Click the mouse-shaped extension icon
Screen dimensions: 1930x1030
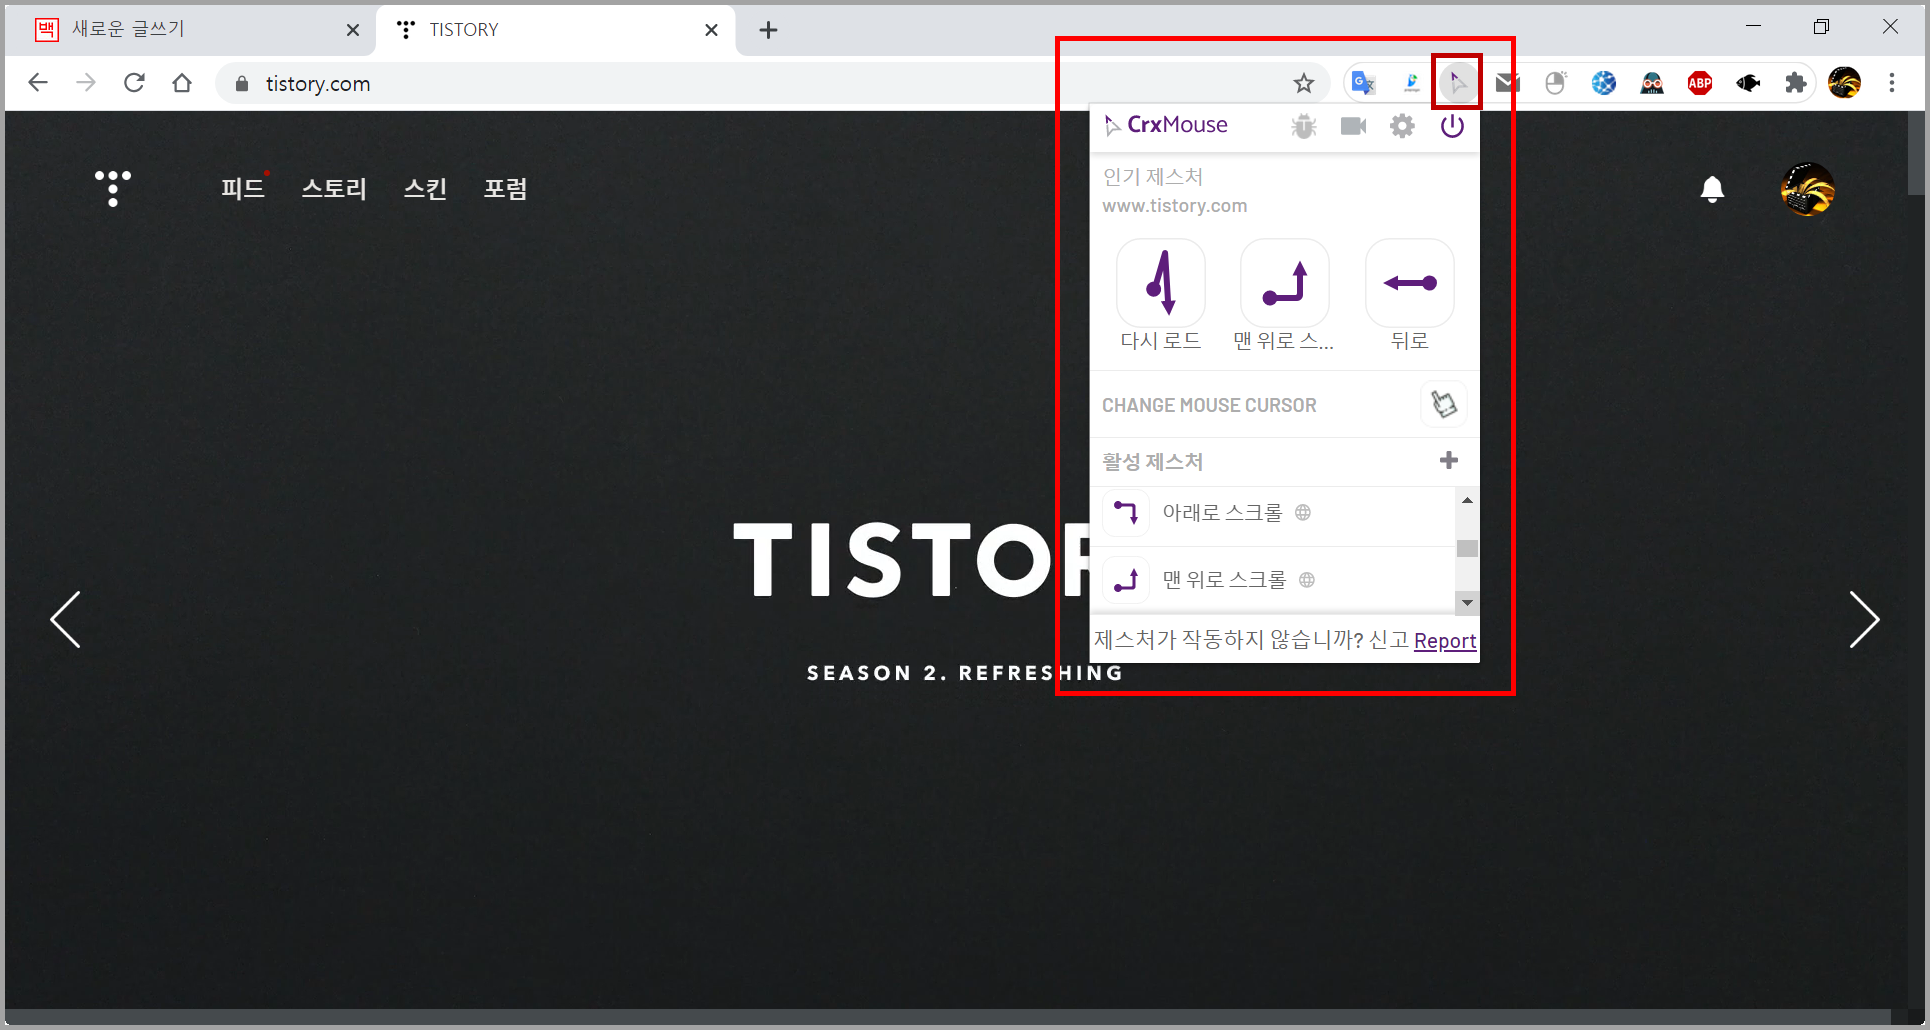[1555, 83]
